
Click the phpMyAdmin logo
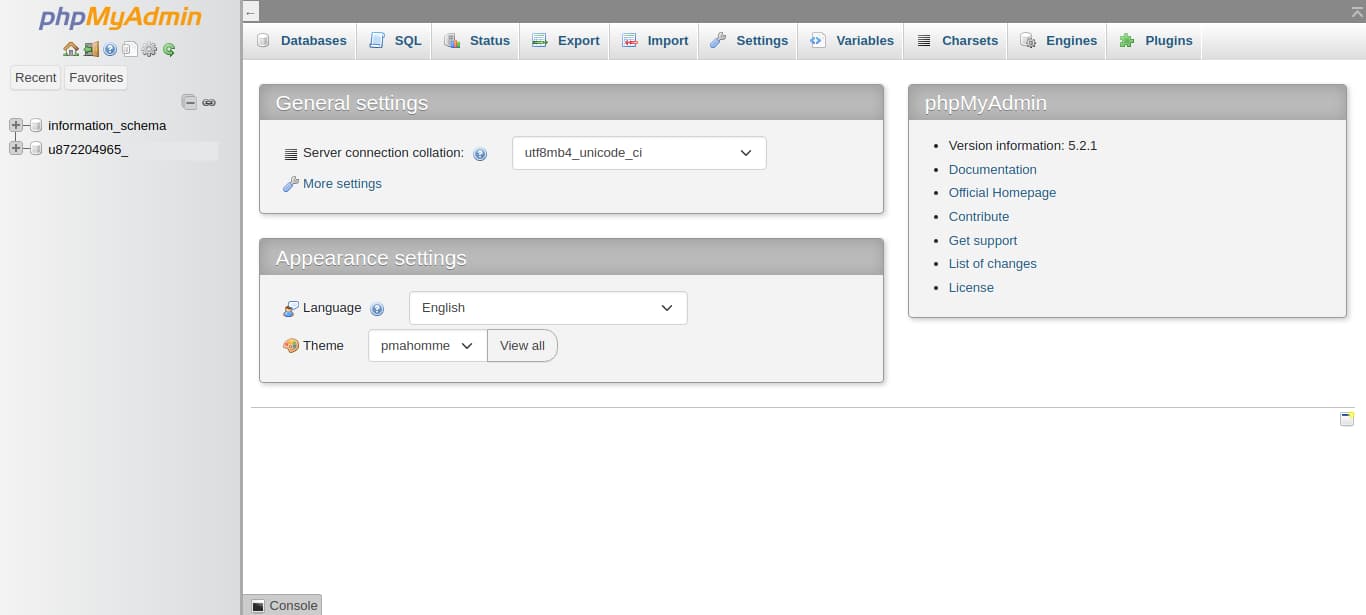(120, 18)
